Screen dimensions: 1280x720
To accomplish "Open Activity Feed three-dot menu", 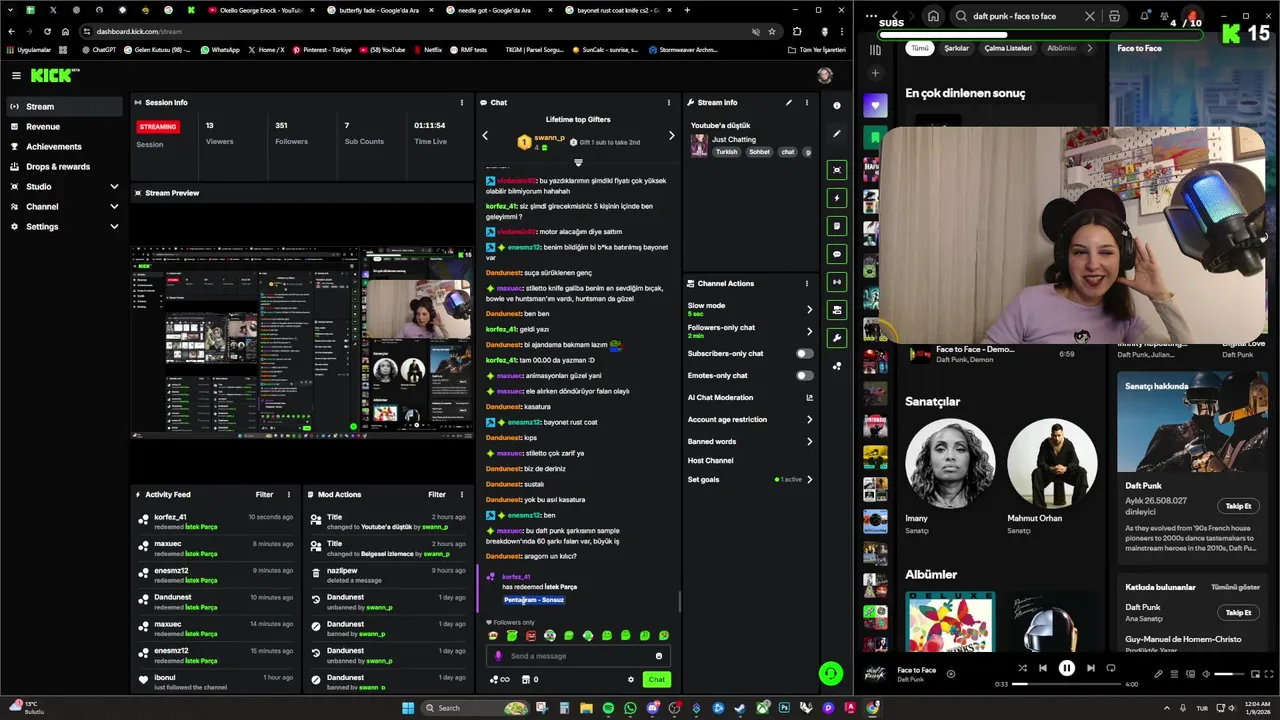I will (x=289, y=494).
